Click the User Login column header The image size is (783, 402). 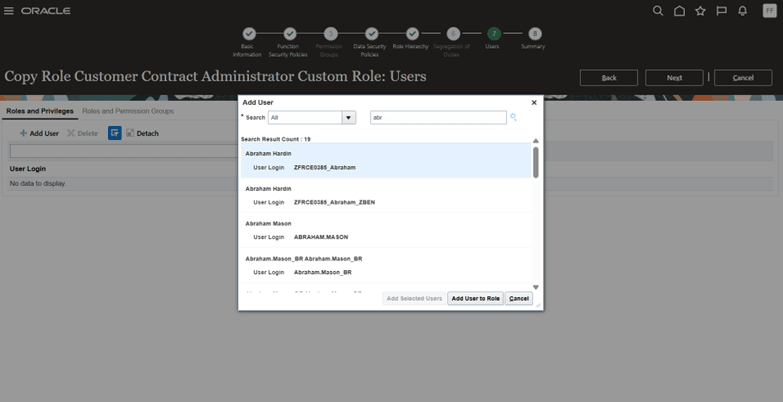point(28,169)
